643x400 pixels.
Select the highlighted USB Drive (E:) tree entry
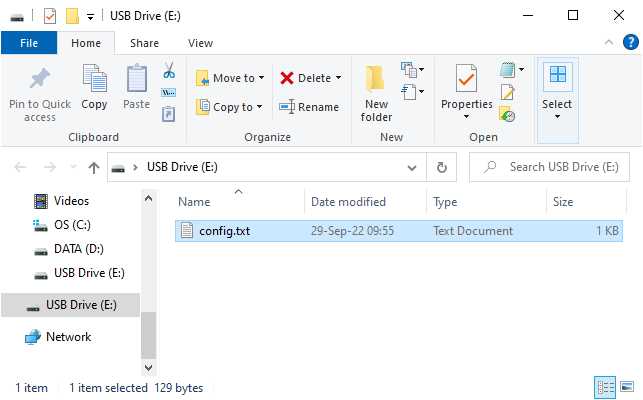(x=71, y=305)
